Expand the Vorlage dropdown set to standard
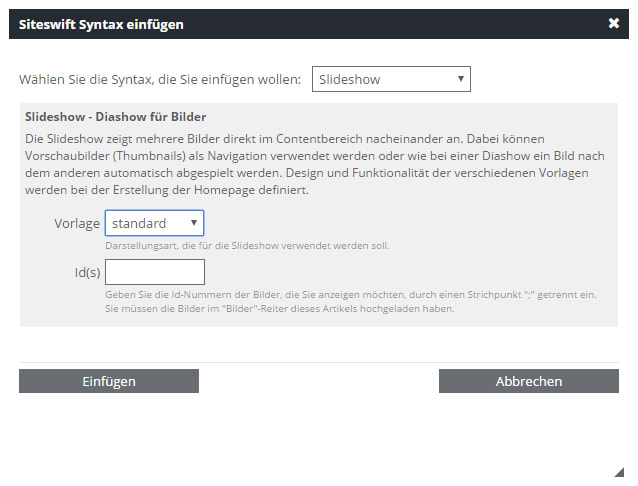This screenshot has width=638, height=486. (154, 223)
